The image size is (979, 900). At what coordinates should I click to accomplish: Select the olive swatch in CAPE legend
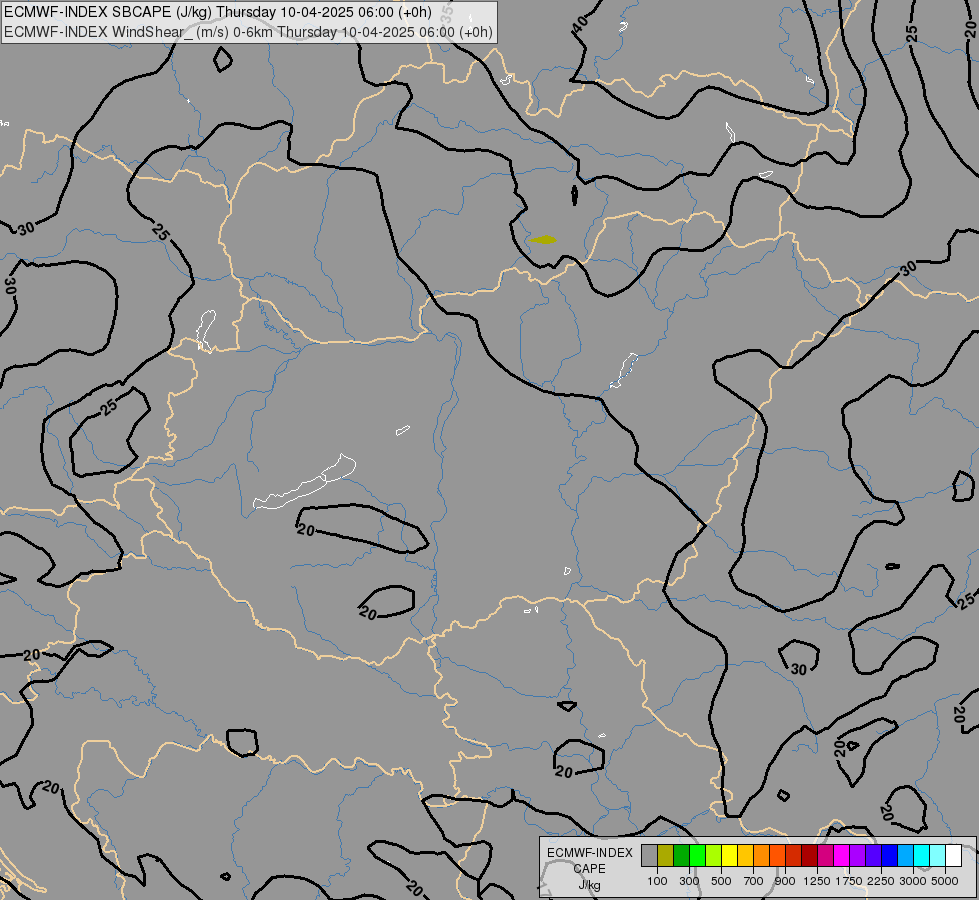666,855
